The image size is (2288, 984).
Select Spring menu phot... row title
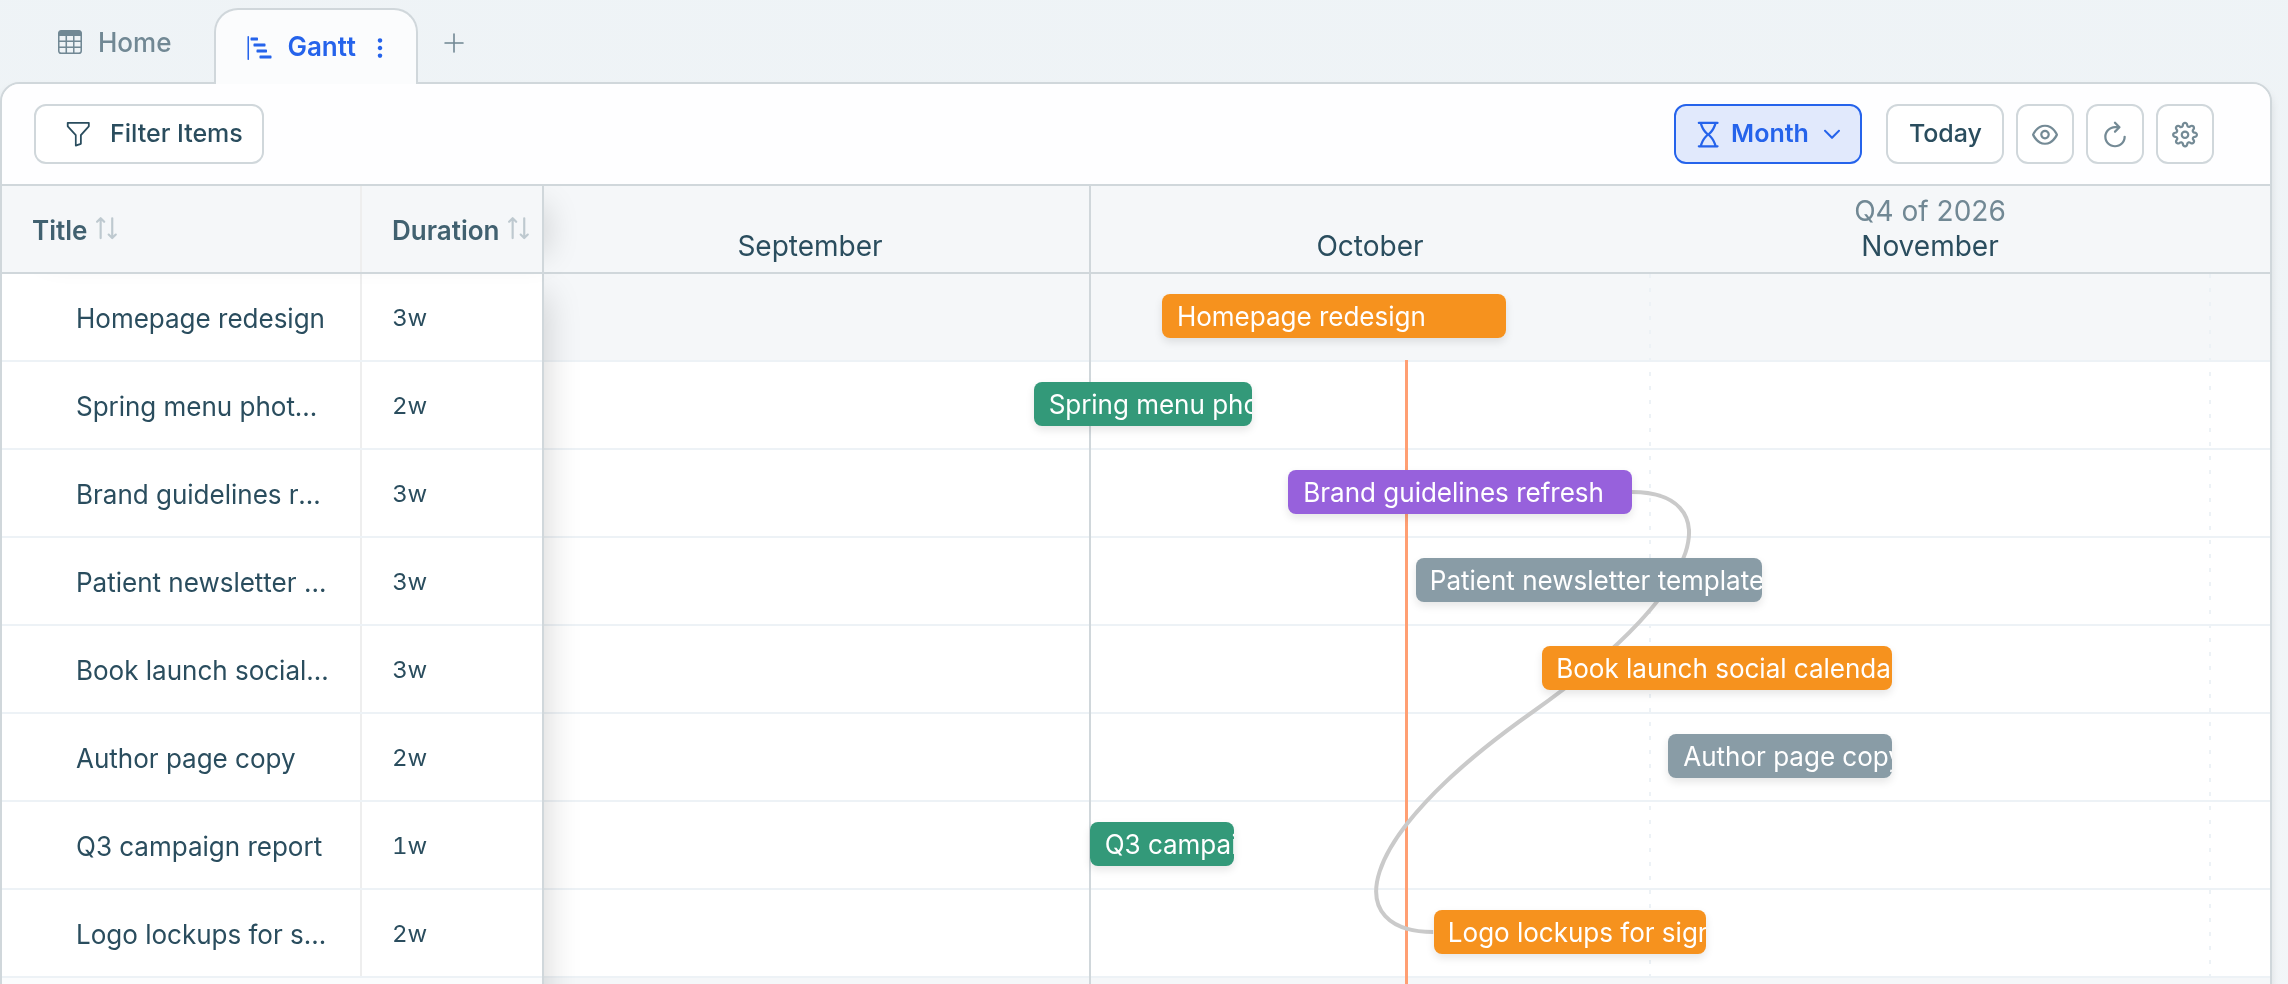click(x=196, y=406)
